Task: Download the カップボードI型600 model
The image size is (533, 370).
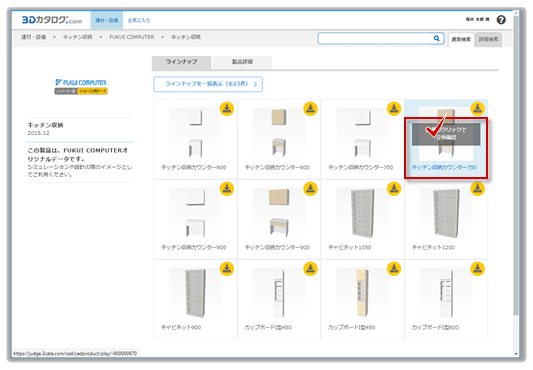Action: [478, 269]
